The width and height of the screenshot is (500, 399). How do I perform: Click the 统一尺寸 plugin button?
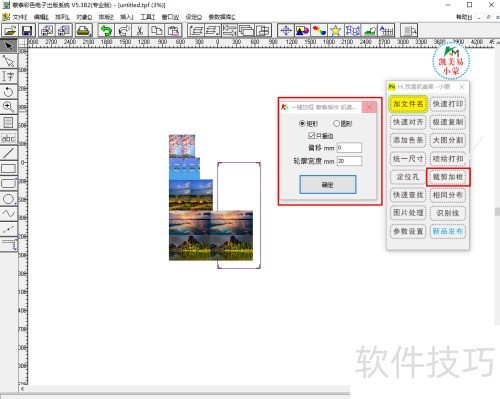pyautogui.click(x=408, y=159)
